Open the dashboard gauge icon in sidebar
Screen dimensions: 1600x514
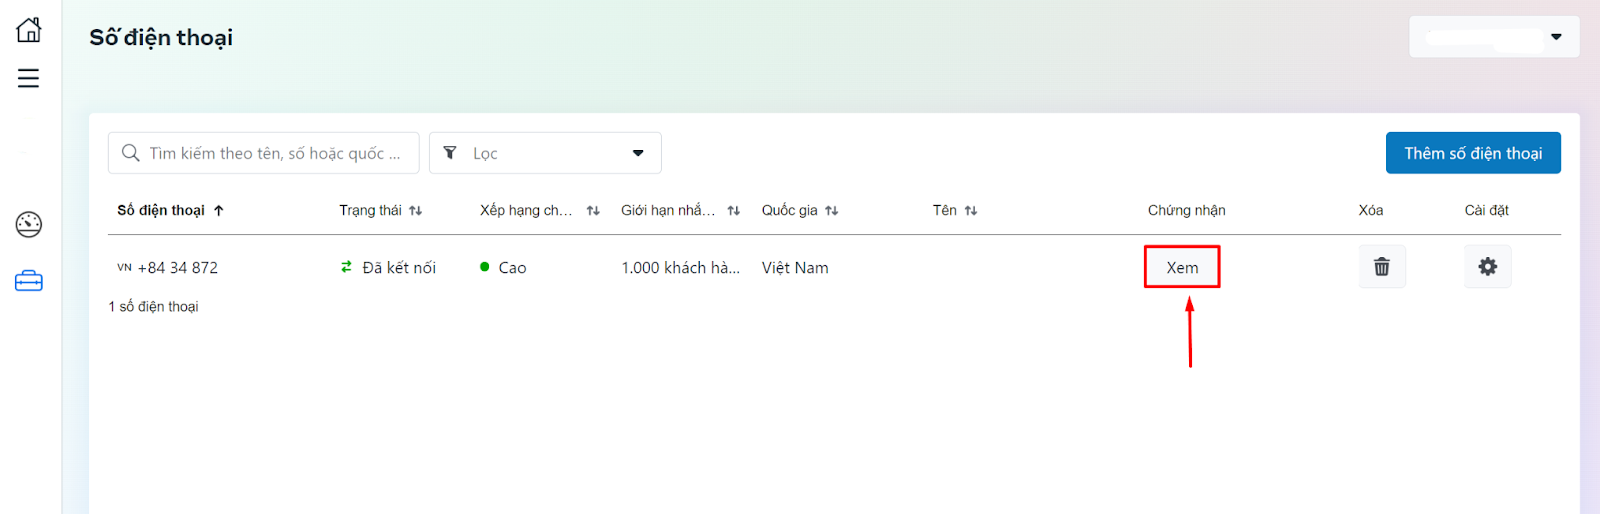pos(29,224)
